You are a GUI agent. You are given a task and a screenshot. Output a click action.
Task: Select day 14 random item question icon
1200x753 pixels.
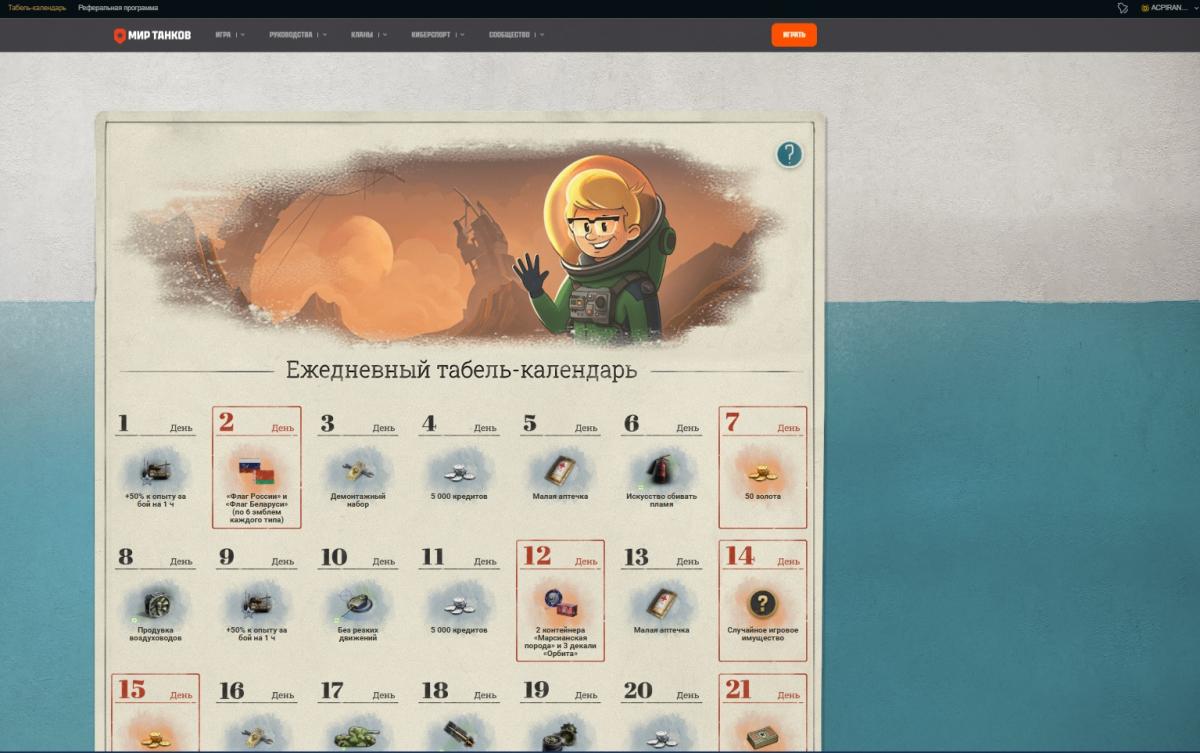pos(762,603)
